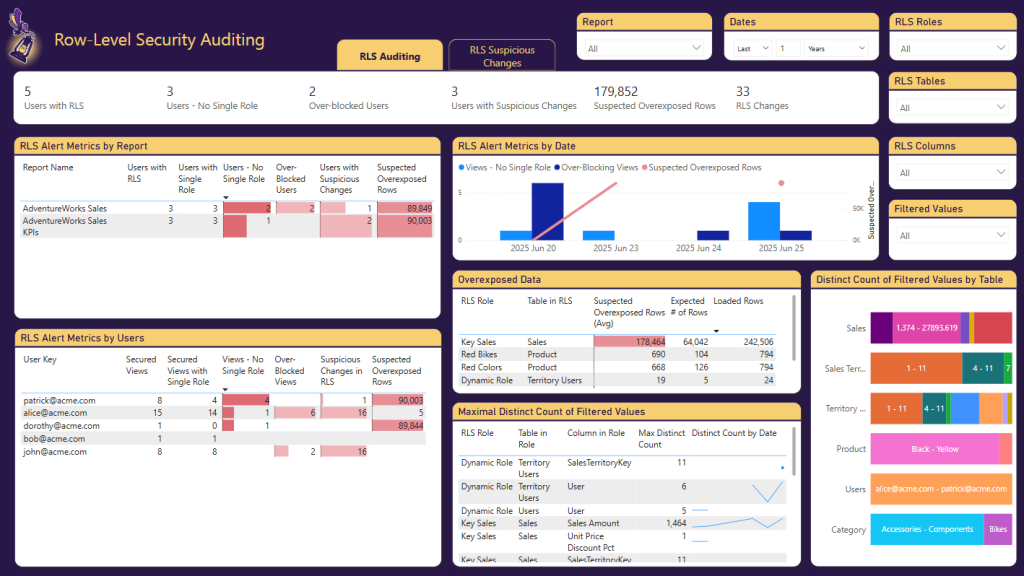
Task: Switch to RLS Suspicious Changes tab
Action: tap(502, 56)
